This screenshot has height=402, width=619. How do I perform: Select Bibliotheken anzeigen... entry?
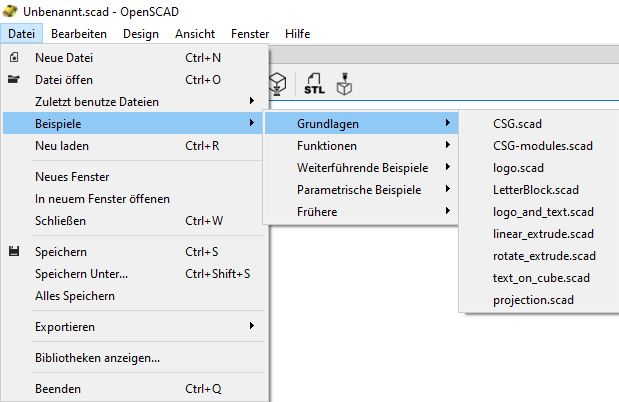click(x=97, y=358)
